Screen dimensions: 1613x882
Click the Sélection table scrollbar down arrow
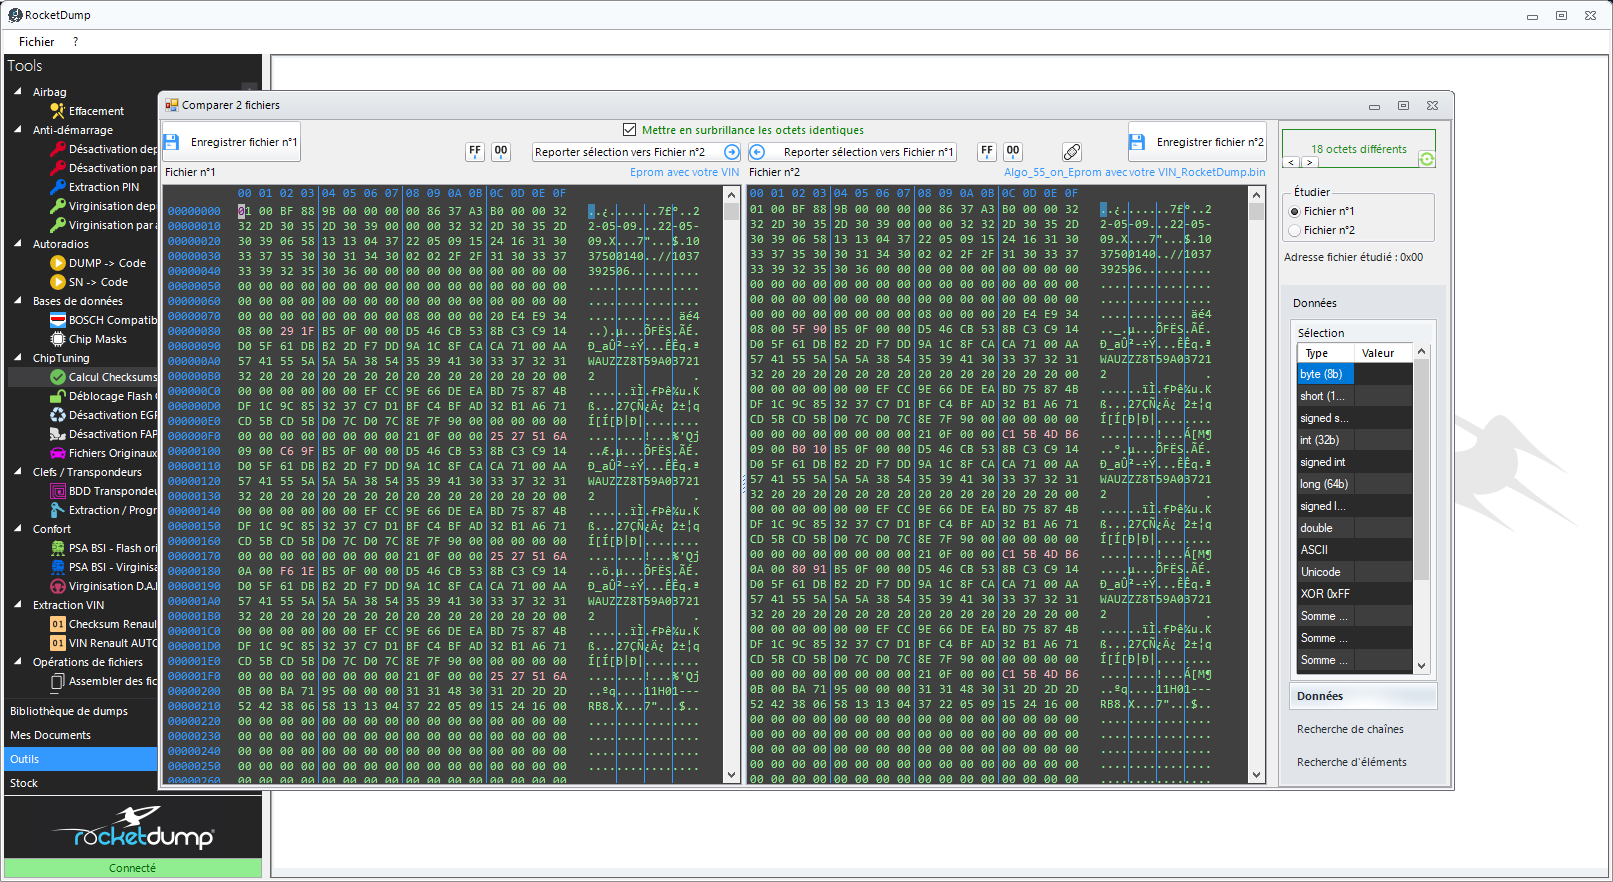click(x=1422, y=665)
